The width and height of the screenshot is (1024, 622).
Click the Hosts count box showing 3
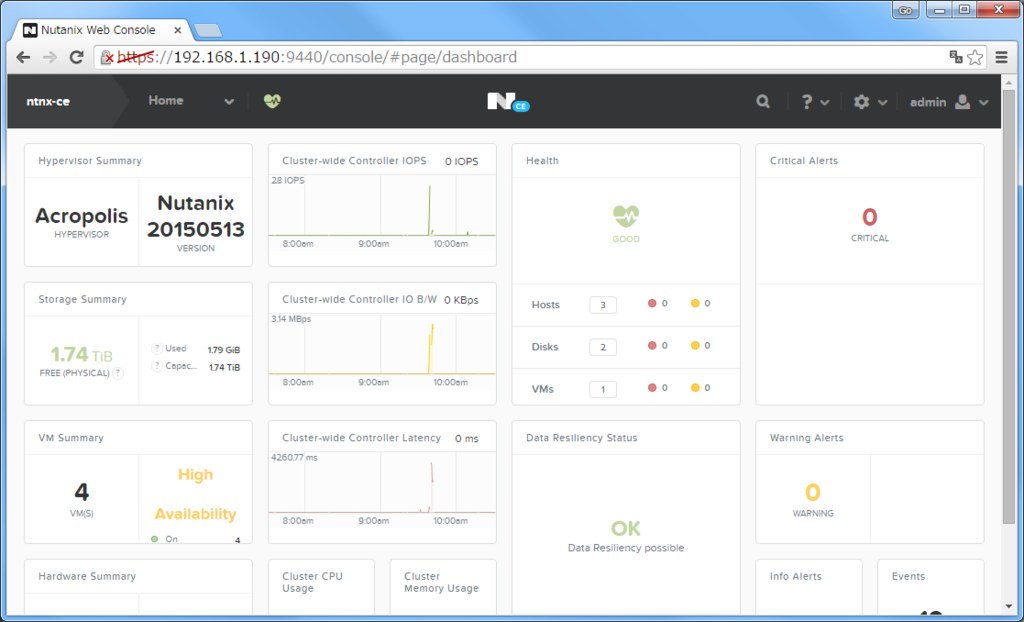tap(603, 304)
